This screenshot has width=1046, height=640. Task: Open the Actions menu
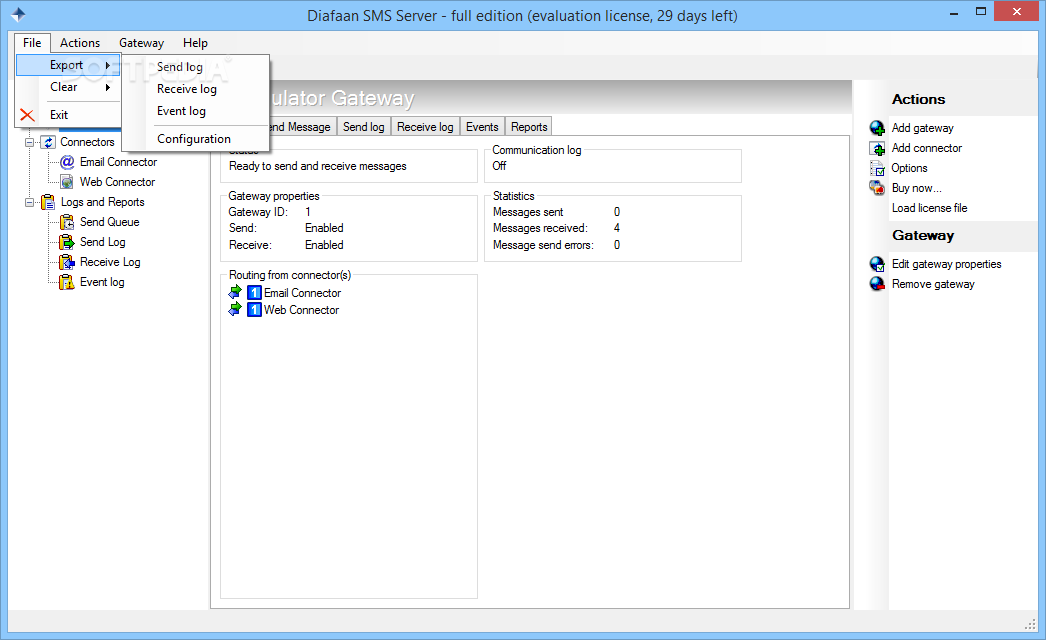(x=80, y=43)
